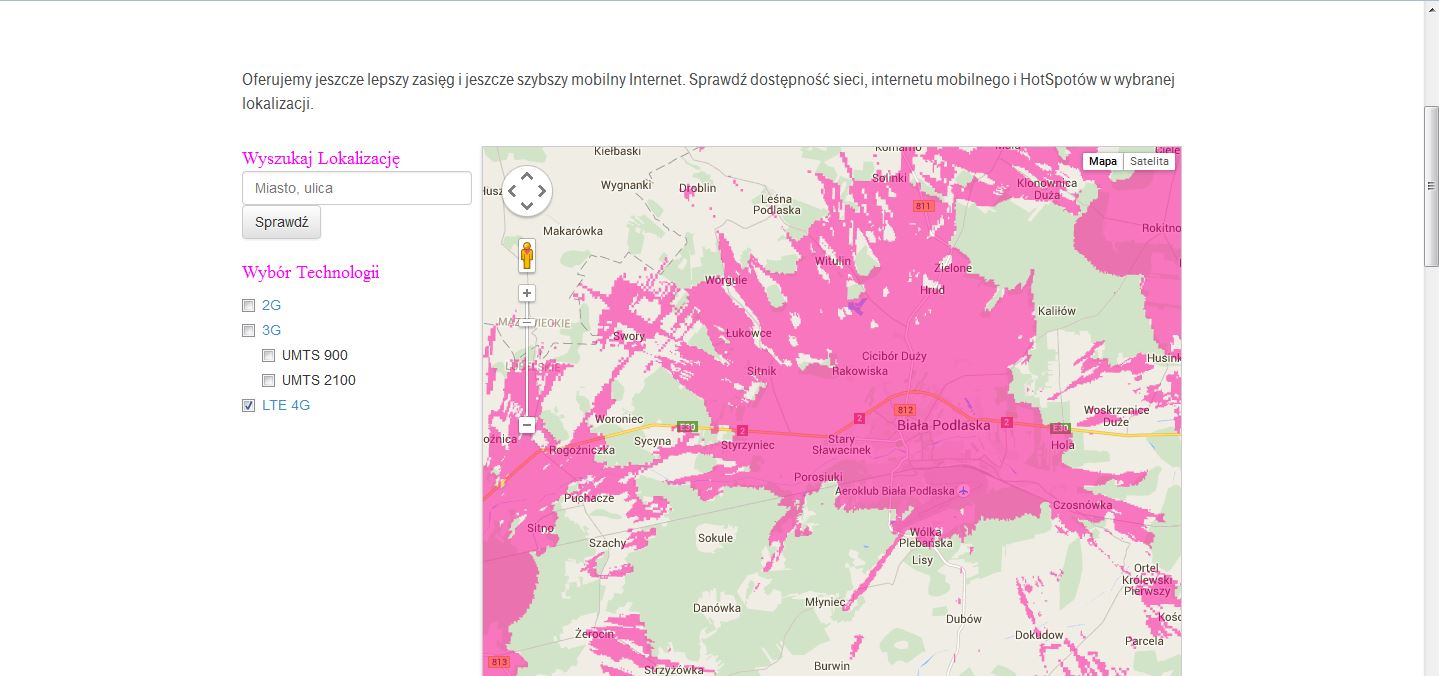Screen dimensions: 1439x676
Task: Click the road 811 shield marker
Action: 922,206
